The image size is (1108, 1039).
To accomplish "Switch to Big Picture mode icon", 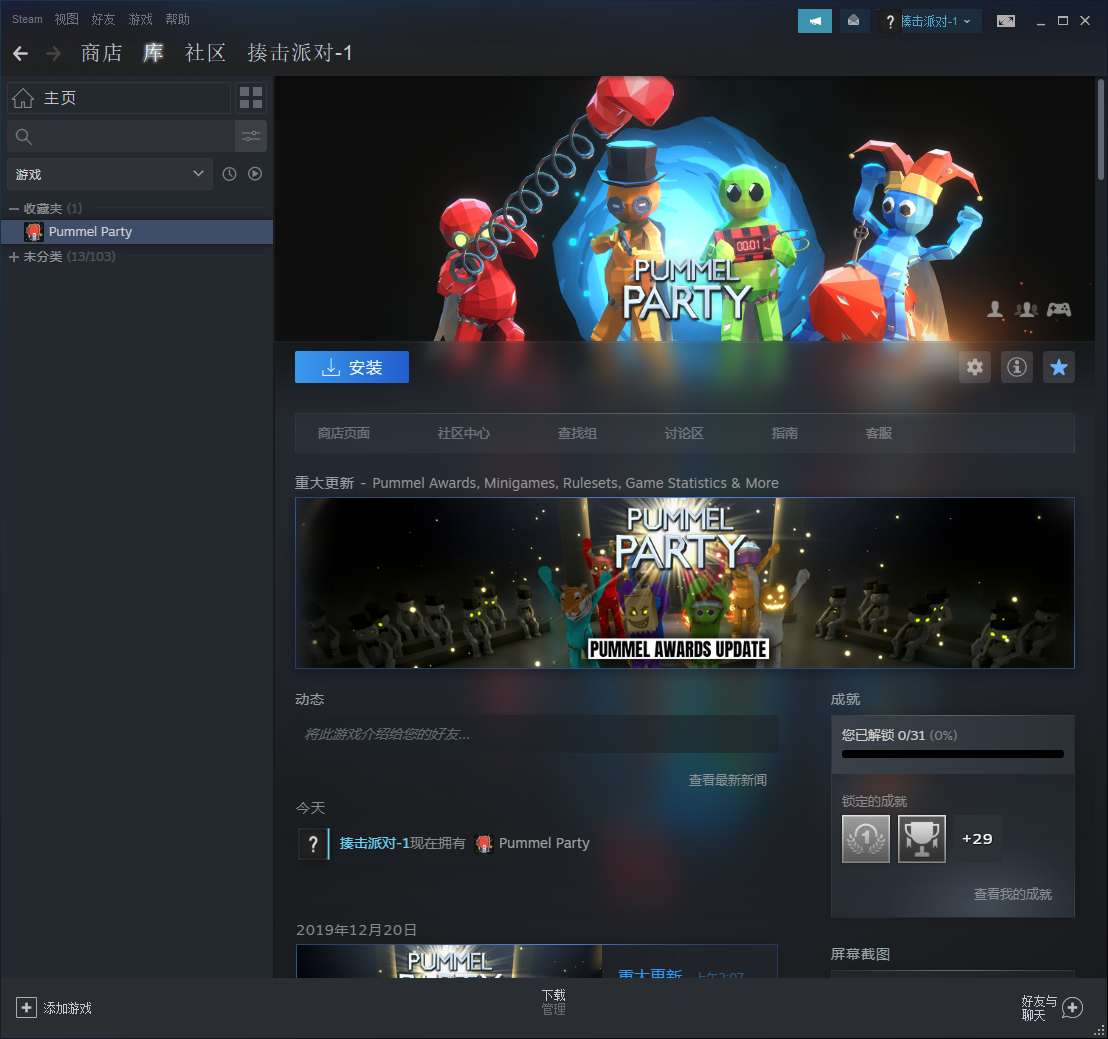I will click(x=1006, y=21).
